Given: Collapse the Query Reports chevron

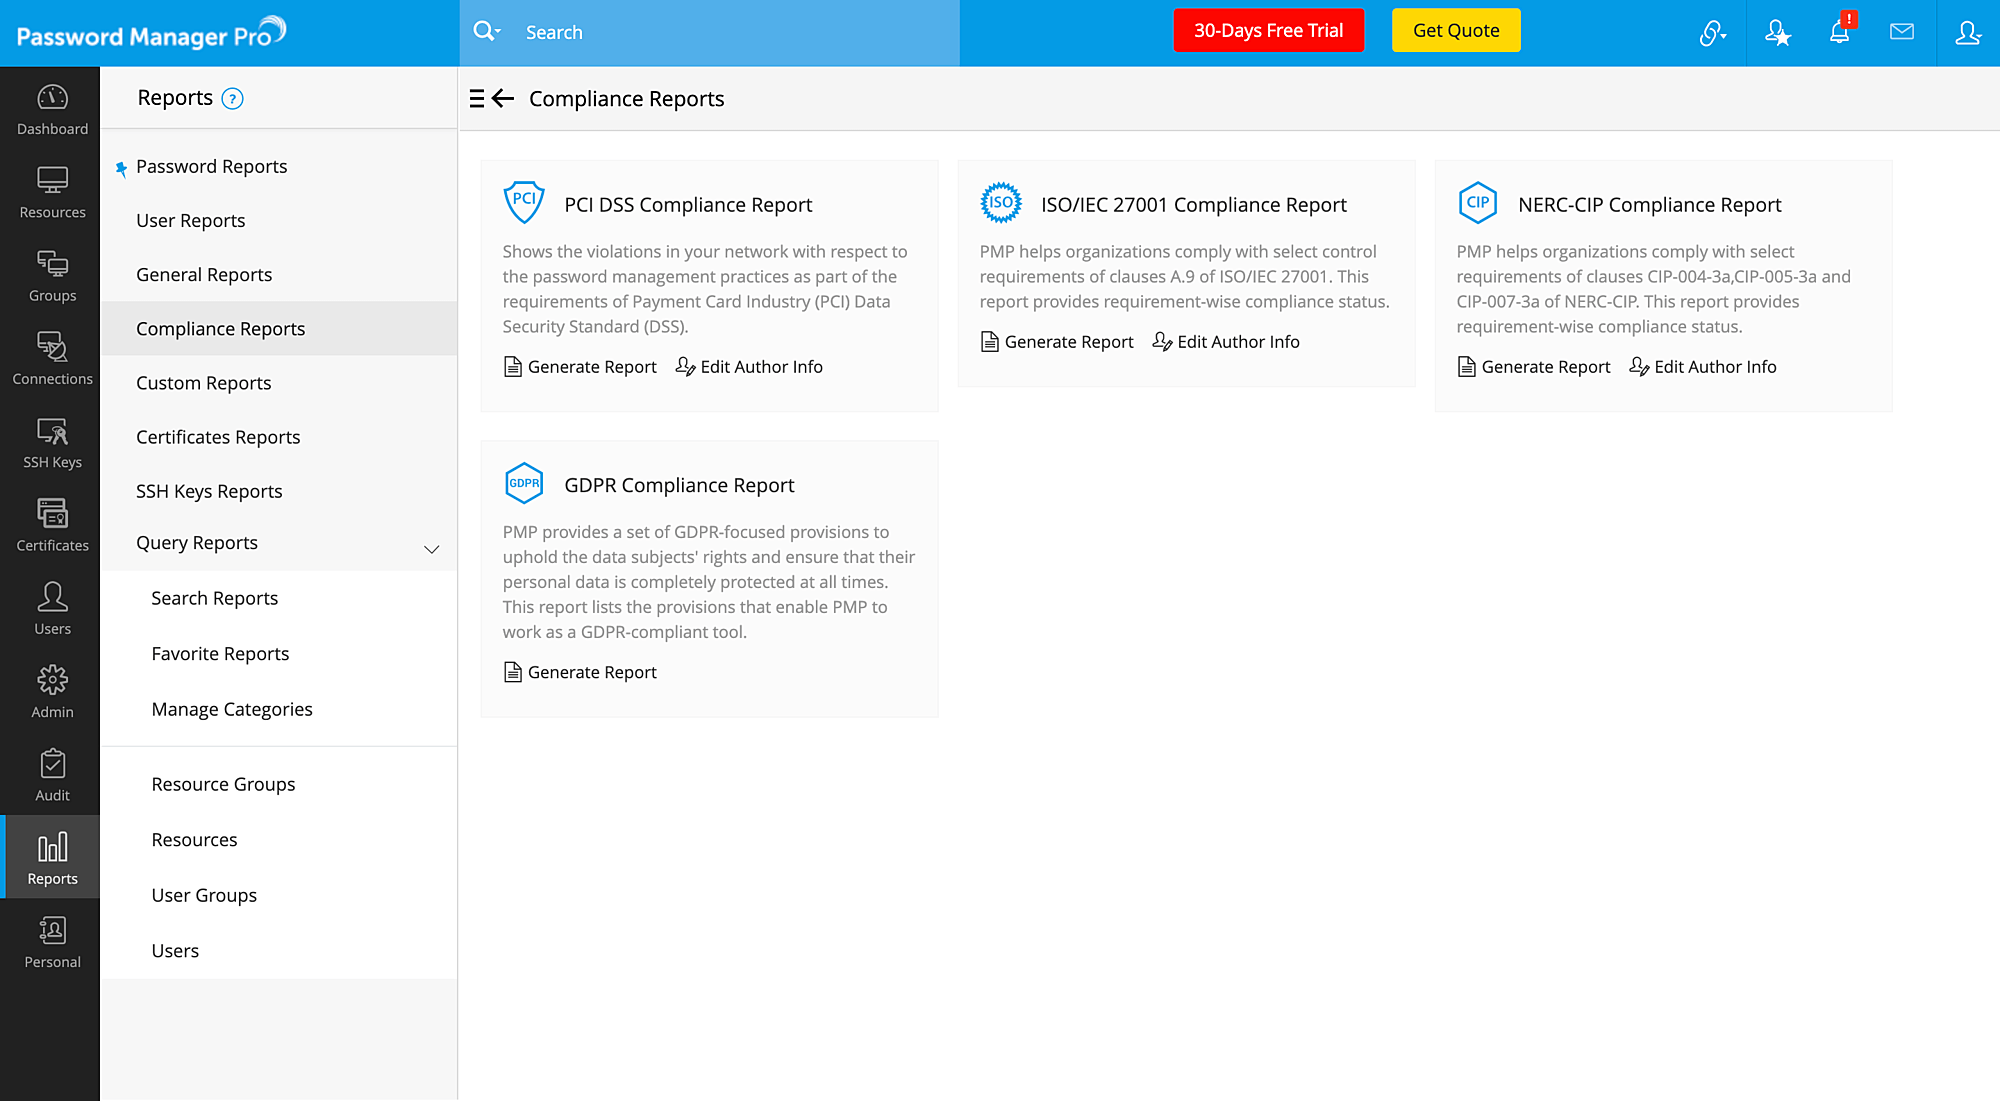Looking at the screenshot, I should 432,549.
